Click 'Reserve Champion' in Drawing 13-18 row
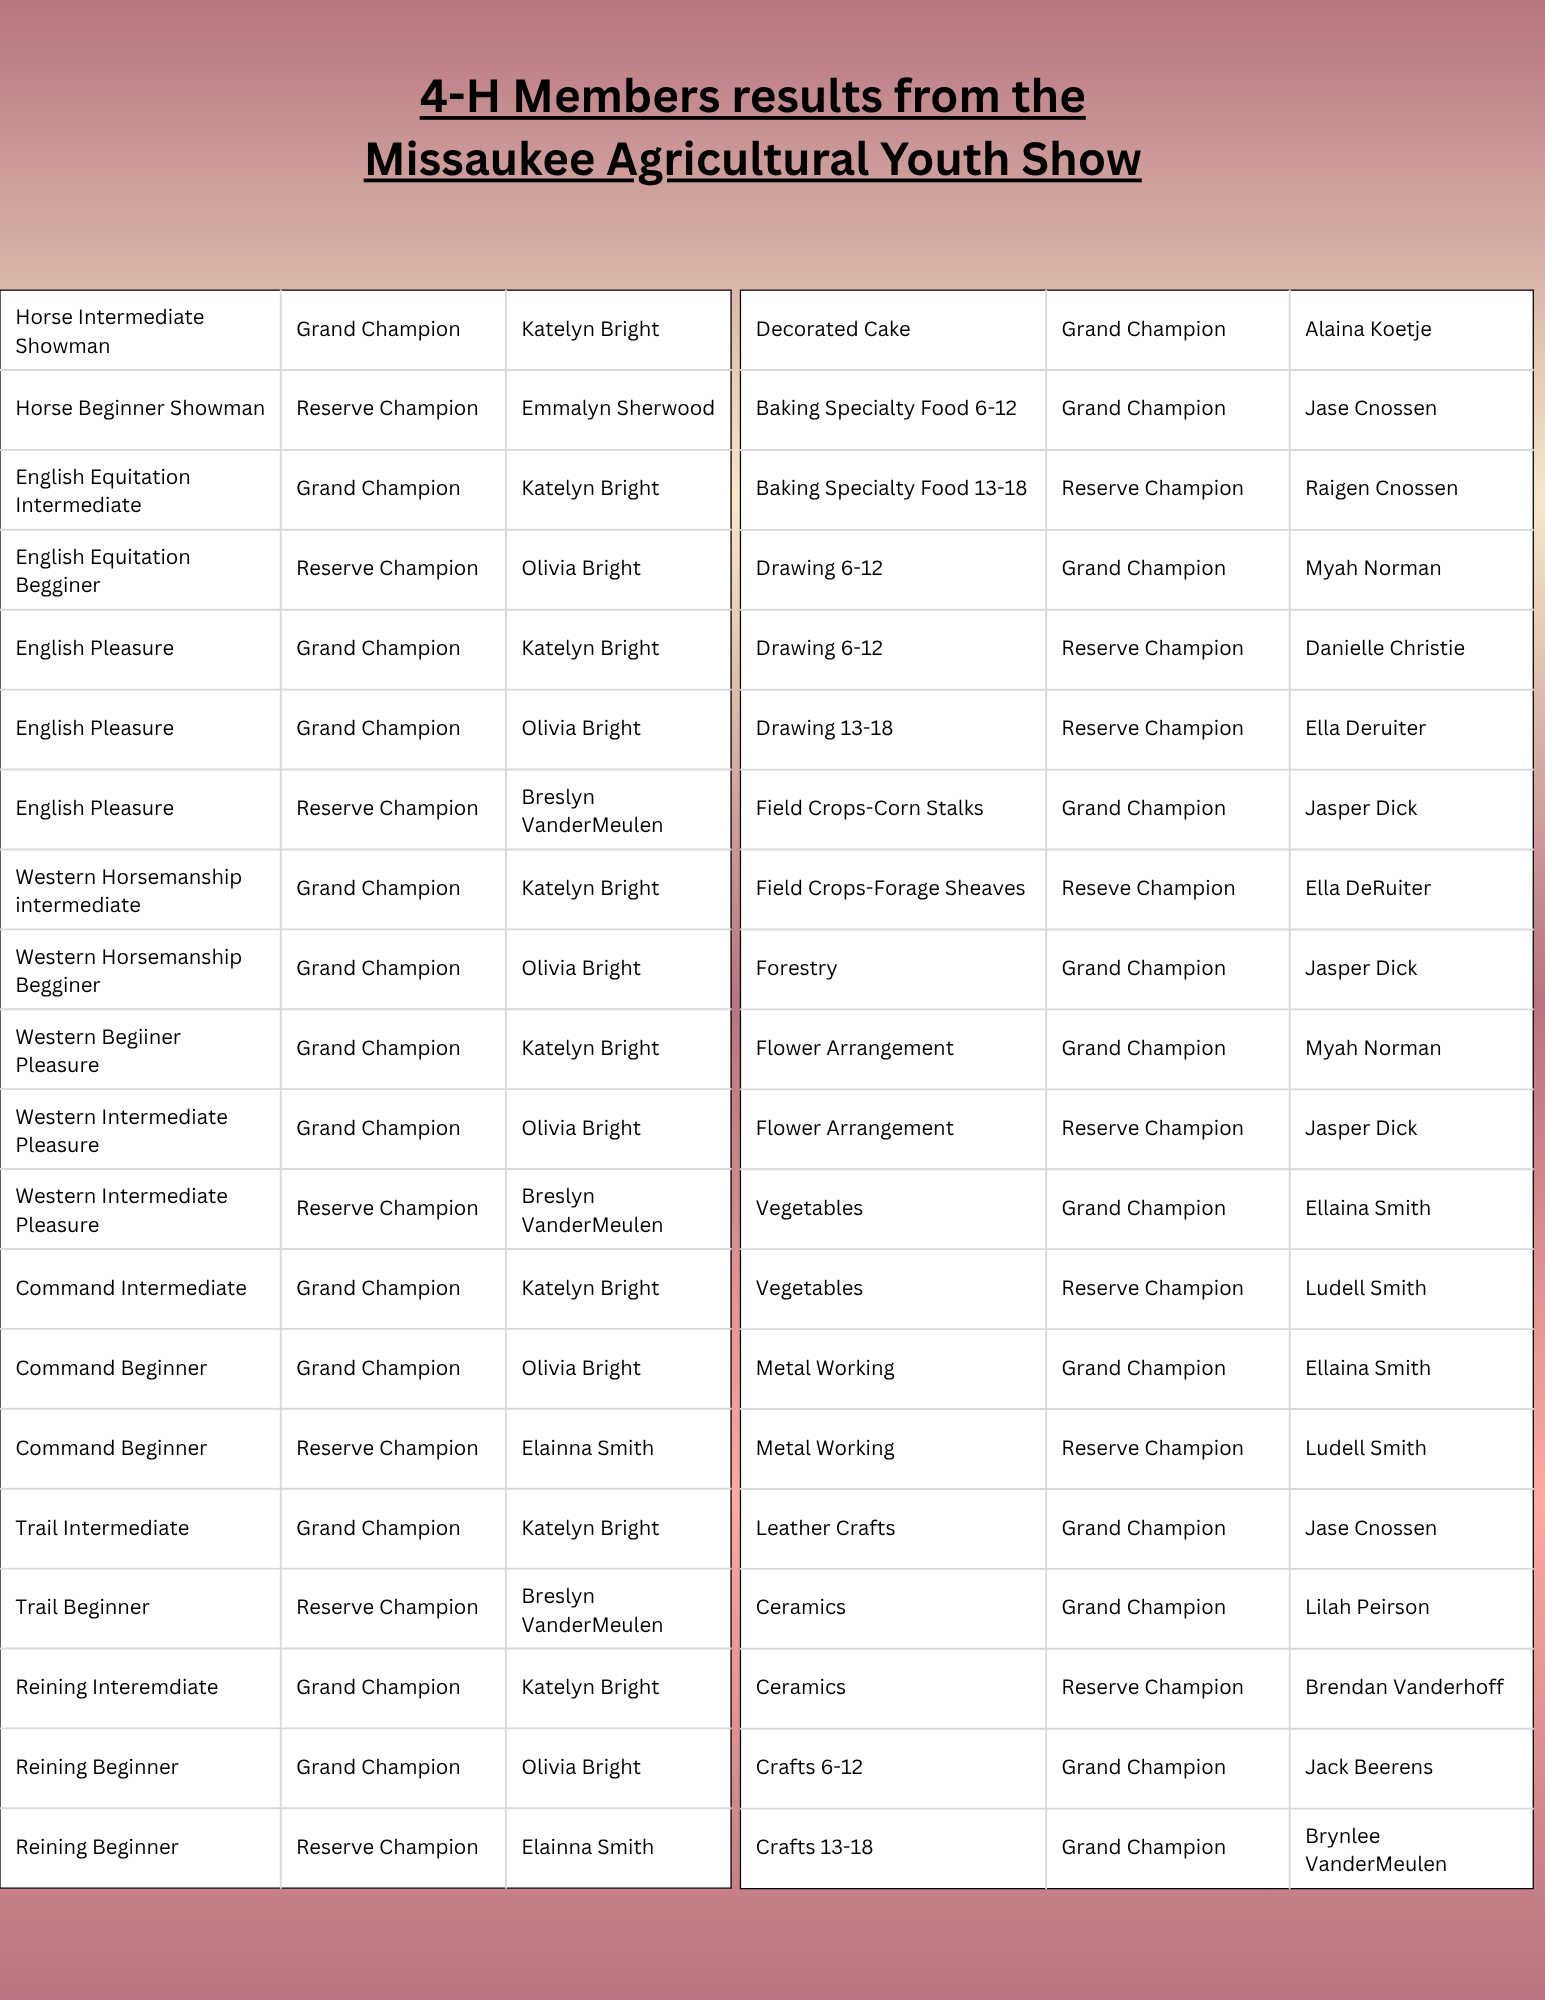 (1152, 729)
